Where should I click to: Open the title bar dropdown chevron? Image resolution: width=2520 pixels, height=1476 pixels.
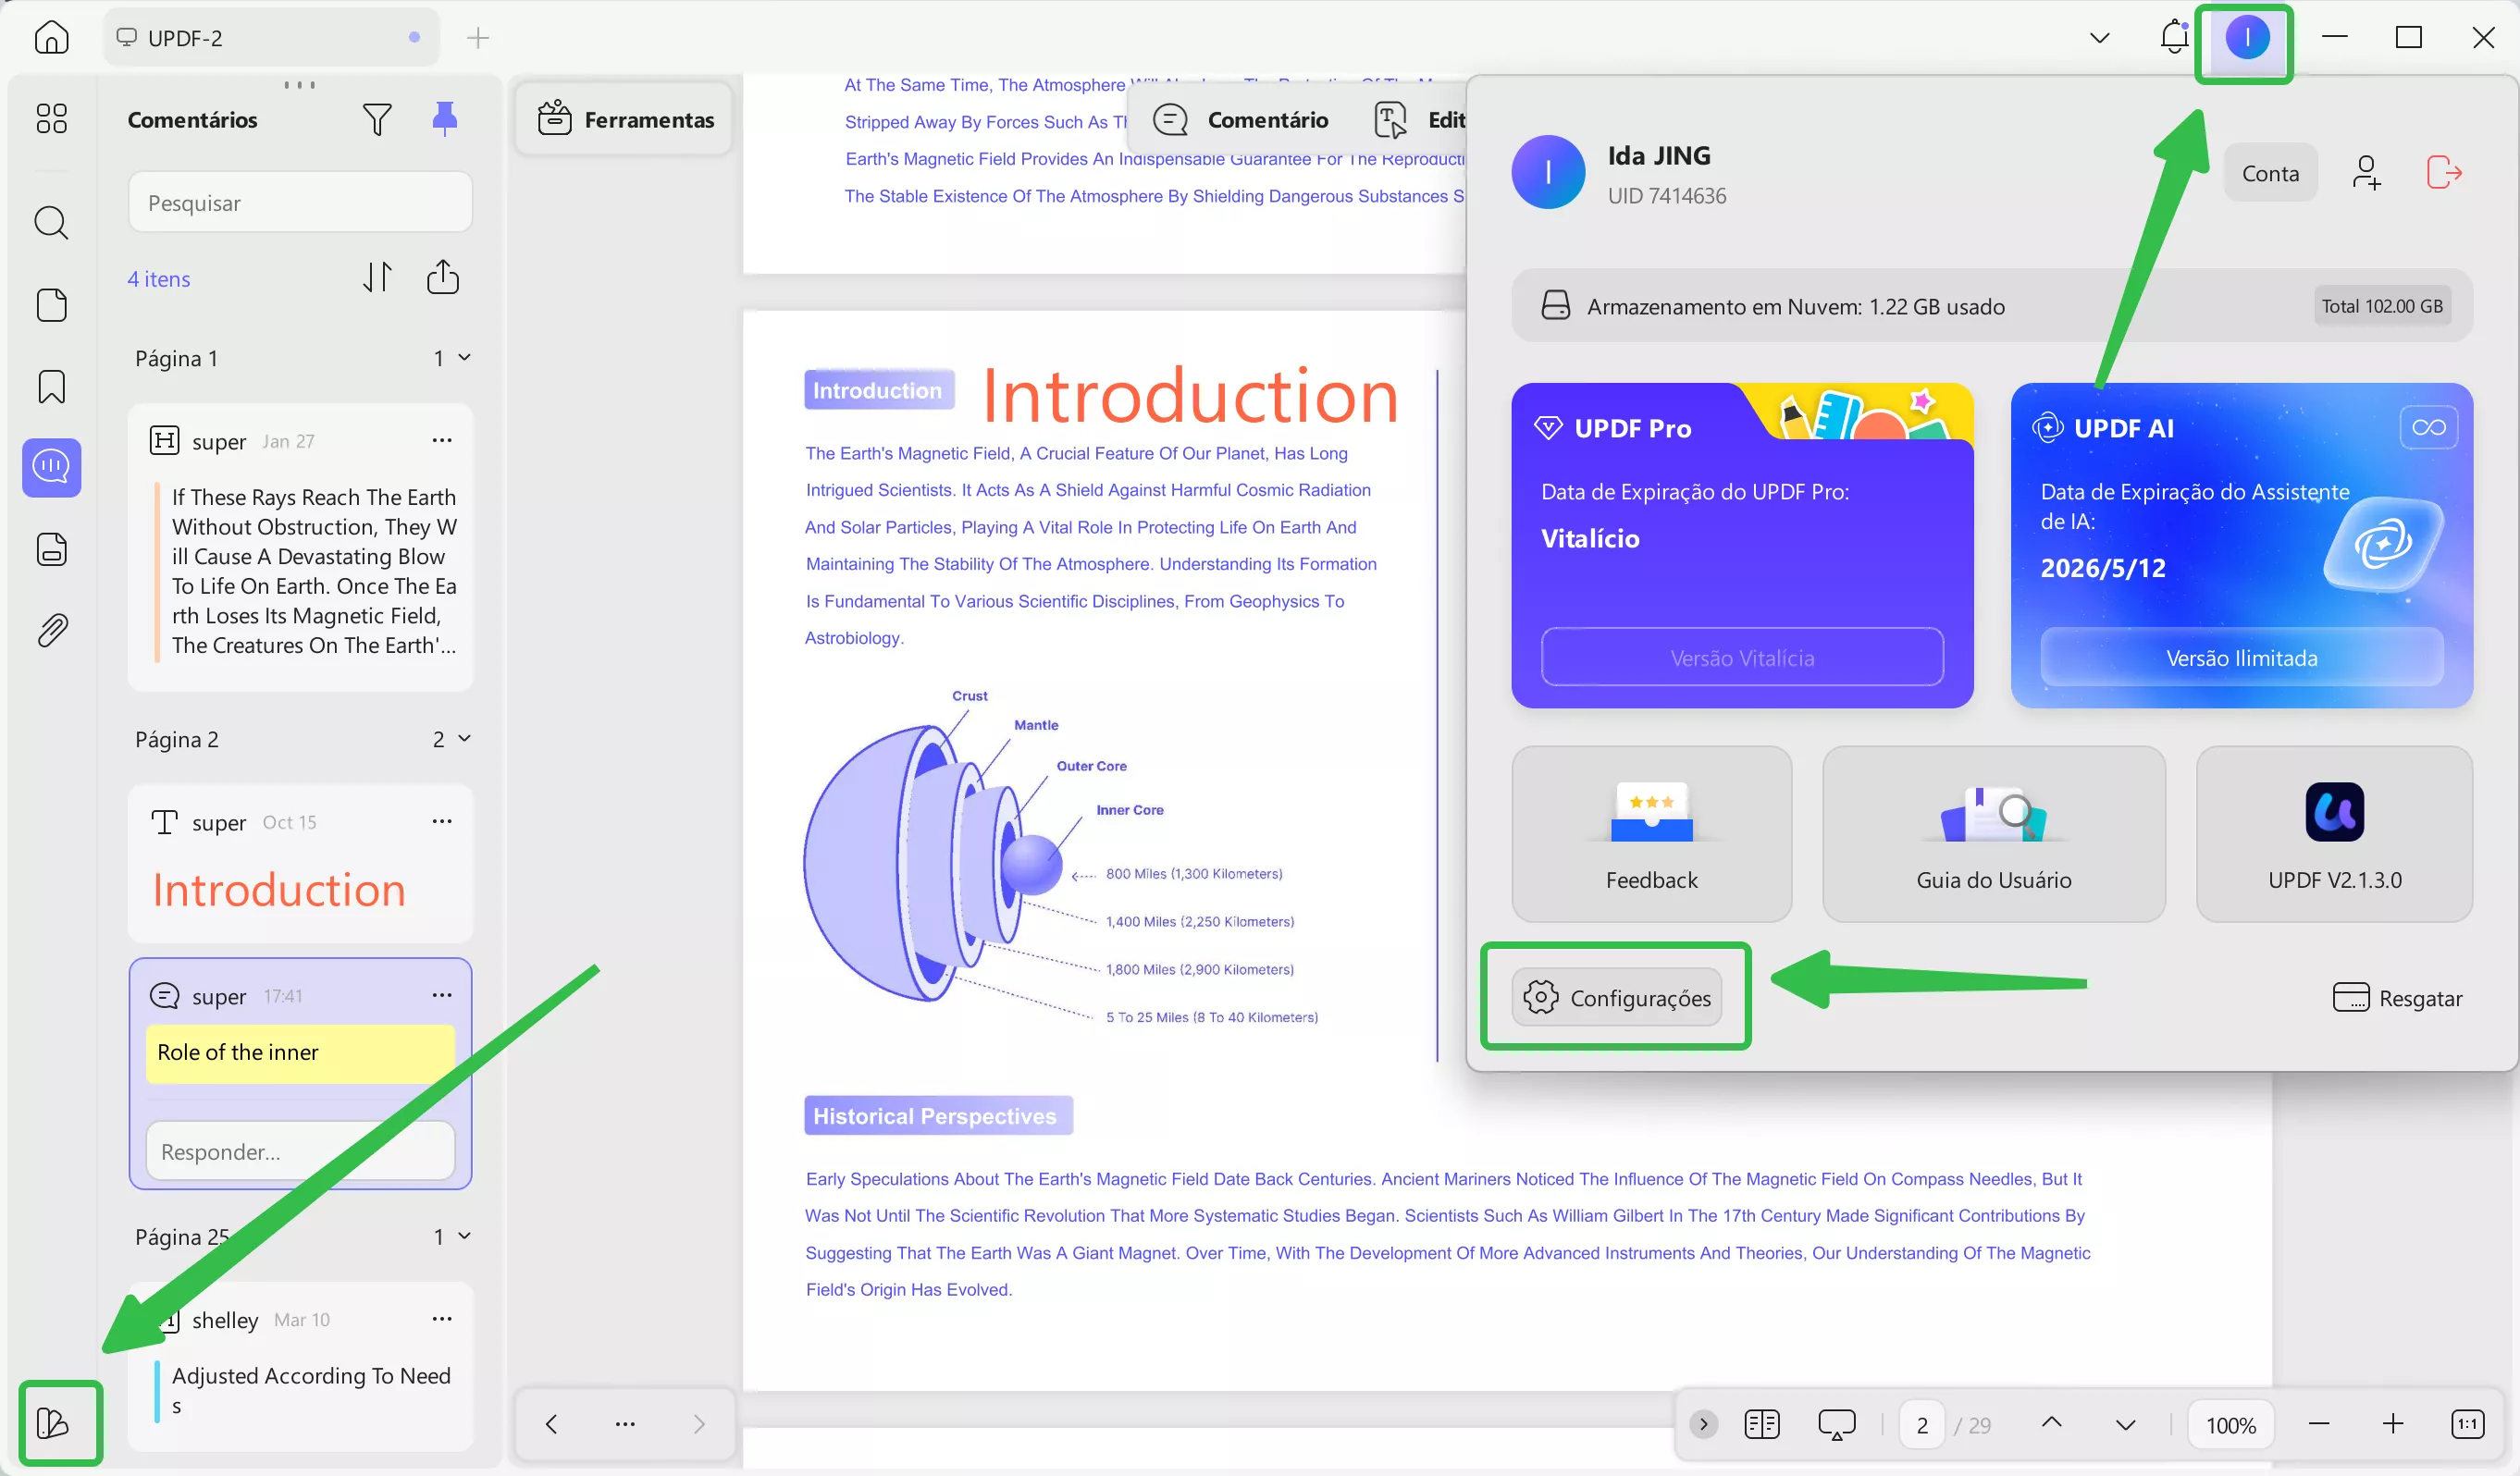pos(2099,38)
